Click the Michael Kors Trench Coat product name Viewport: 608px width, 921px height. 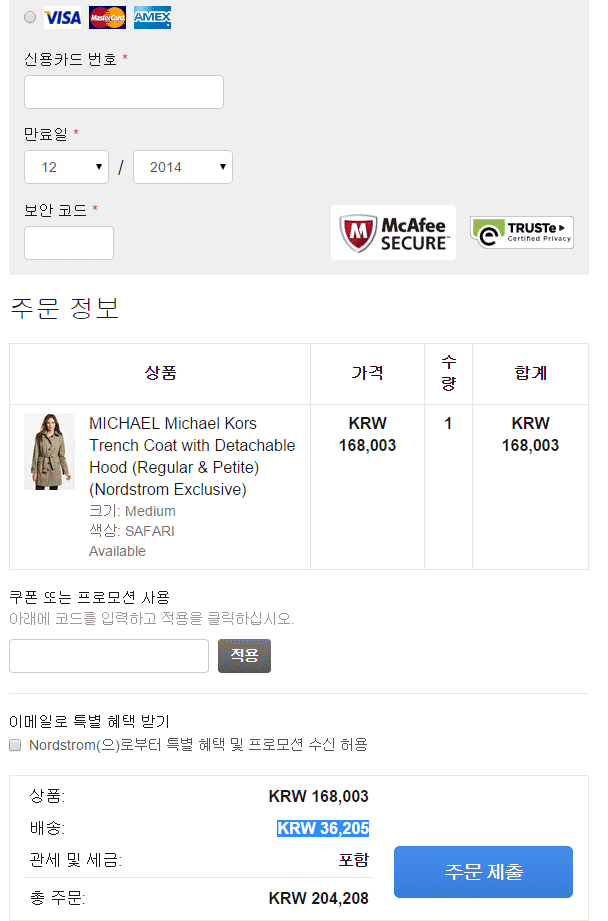(x=192, y=456)
